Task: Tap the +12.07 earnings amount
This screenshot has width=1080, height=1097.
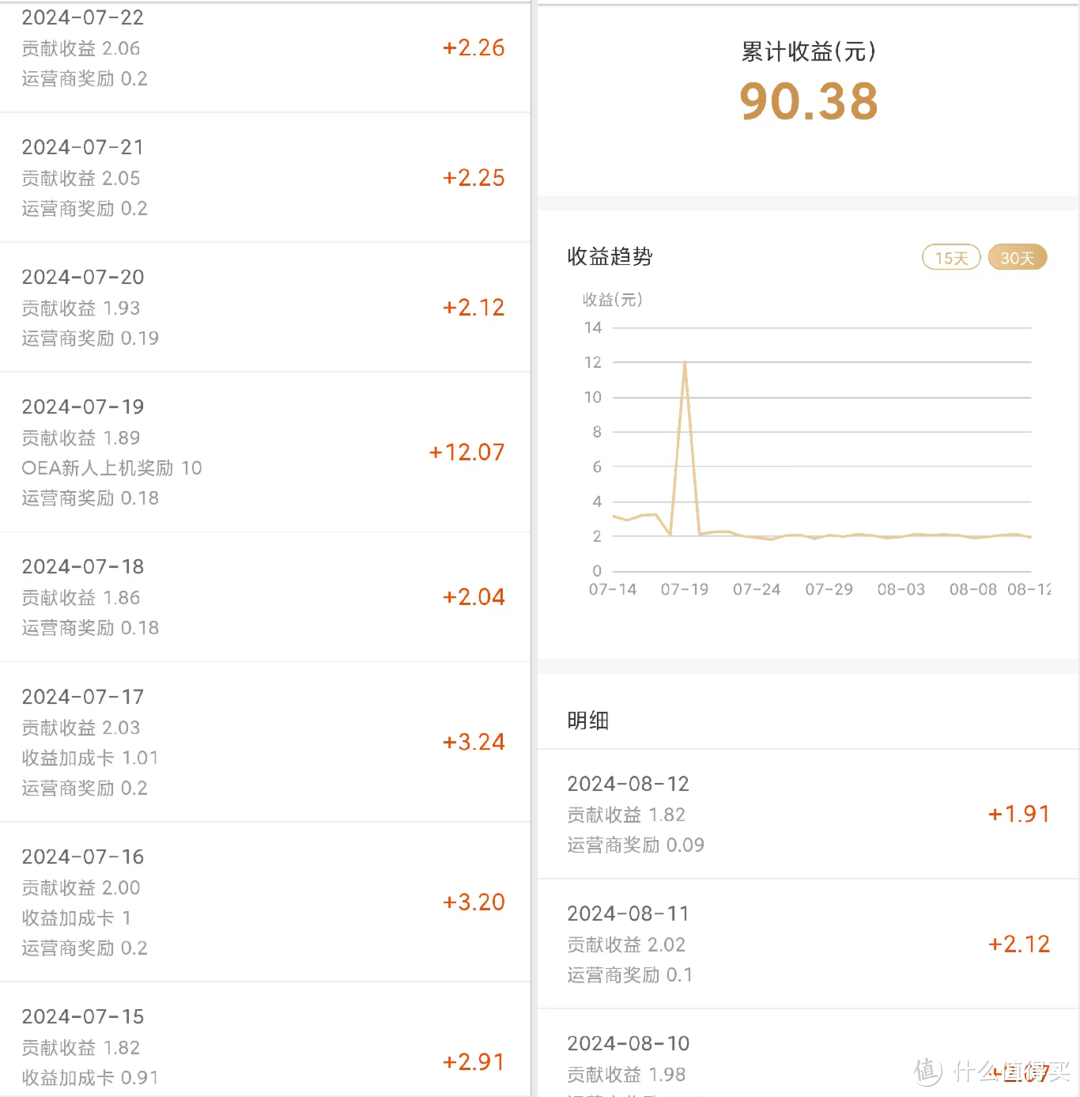Action: [x=467, y=452]
